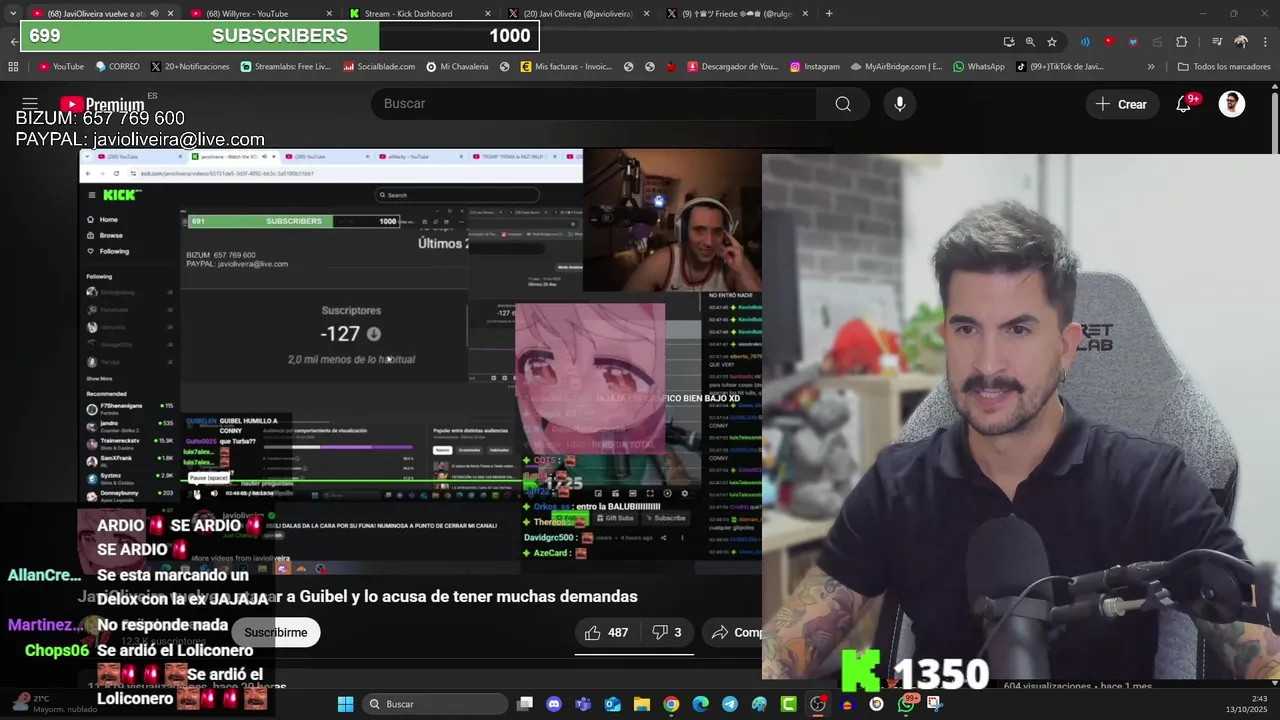
Task: Open the 20+ Notificaciones bookmark
Action: (x=190, y=67)
